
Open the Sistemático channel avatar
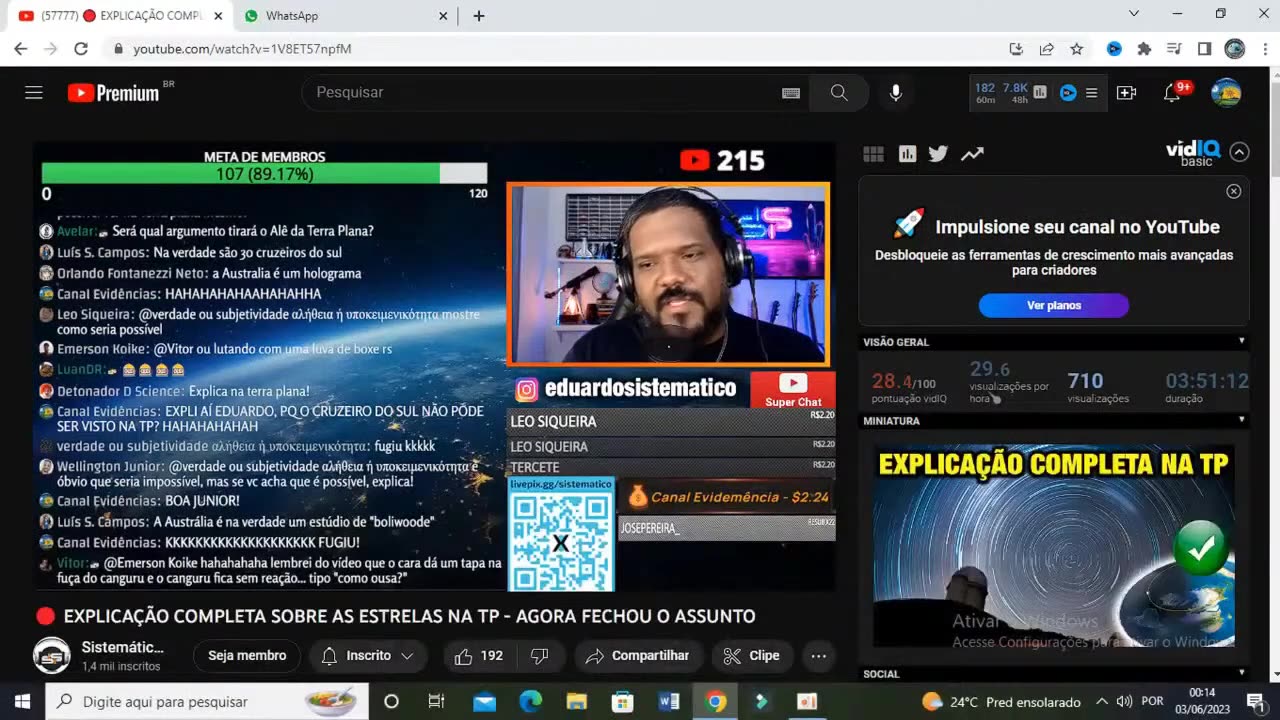52,655
